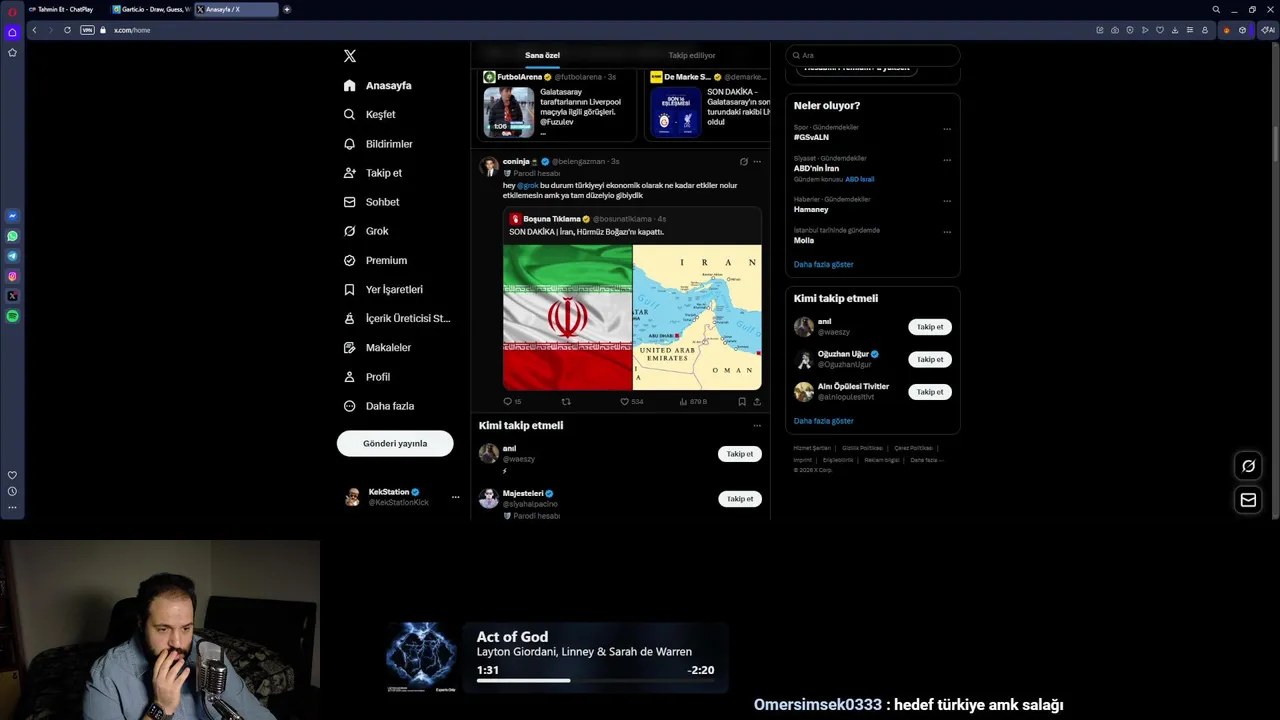Viewport: 1280px width, 720px height.
Task: Open the floating Grok button
Action: [1248, 465]
